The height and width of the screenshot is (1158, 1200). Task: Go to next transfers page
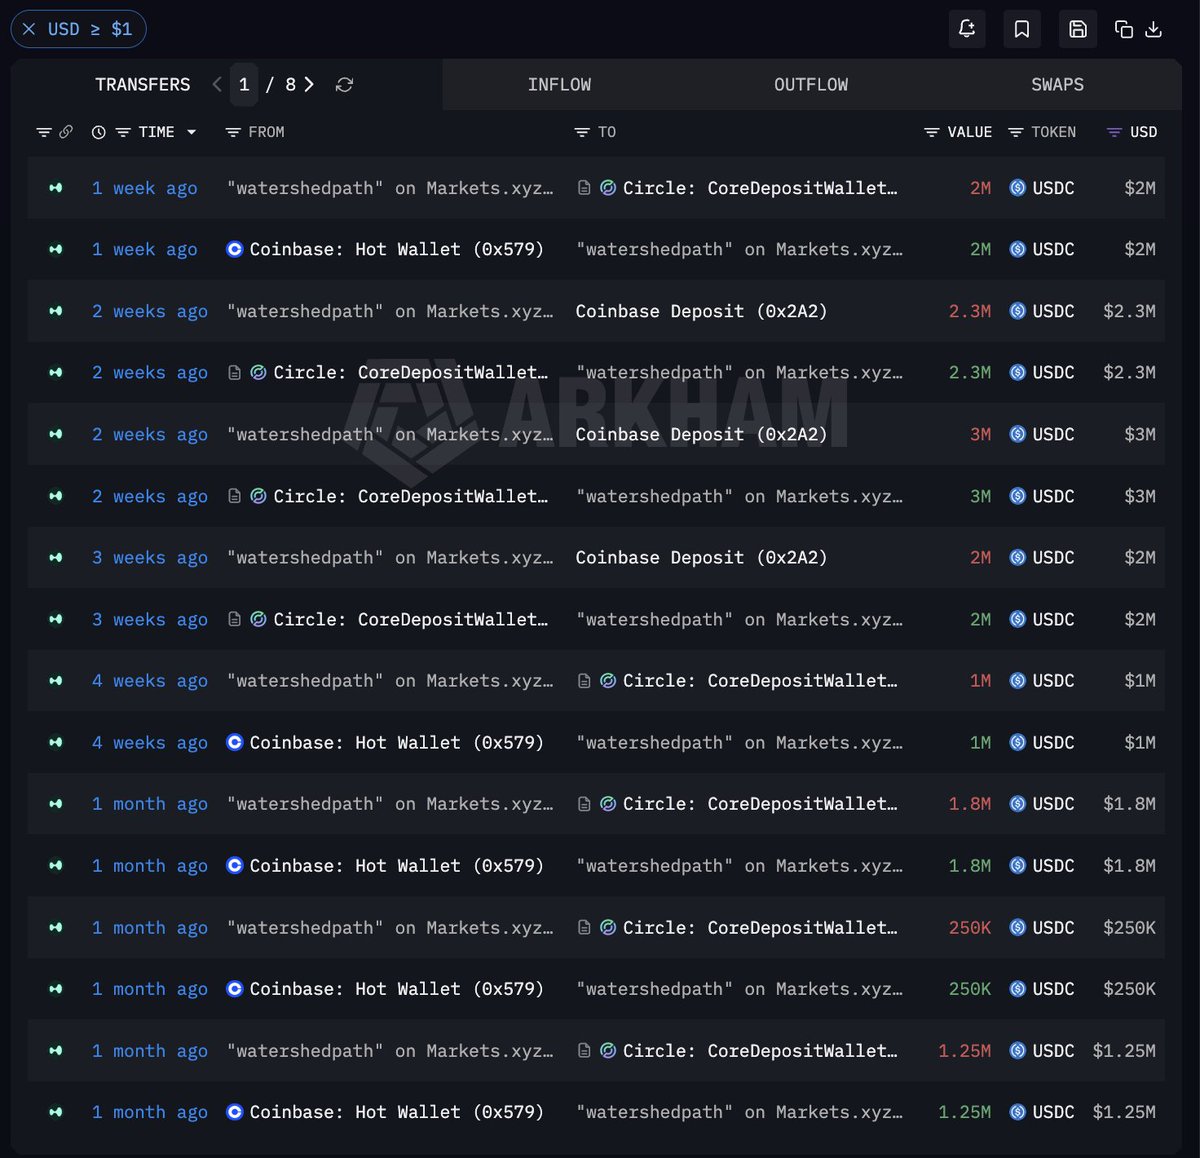(309, 85)
